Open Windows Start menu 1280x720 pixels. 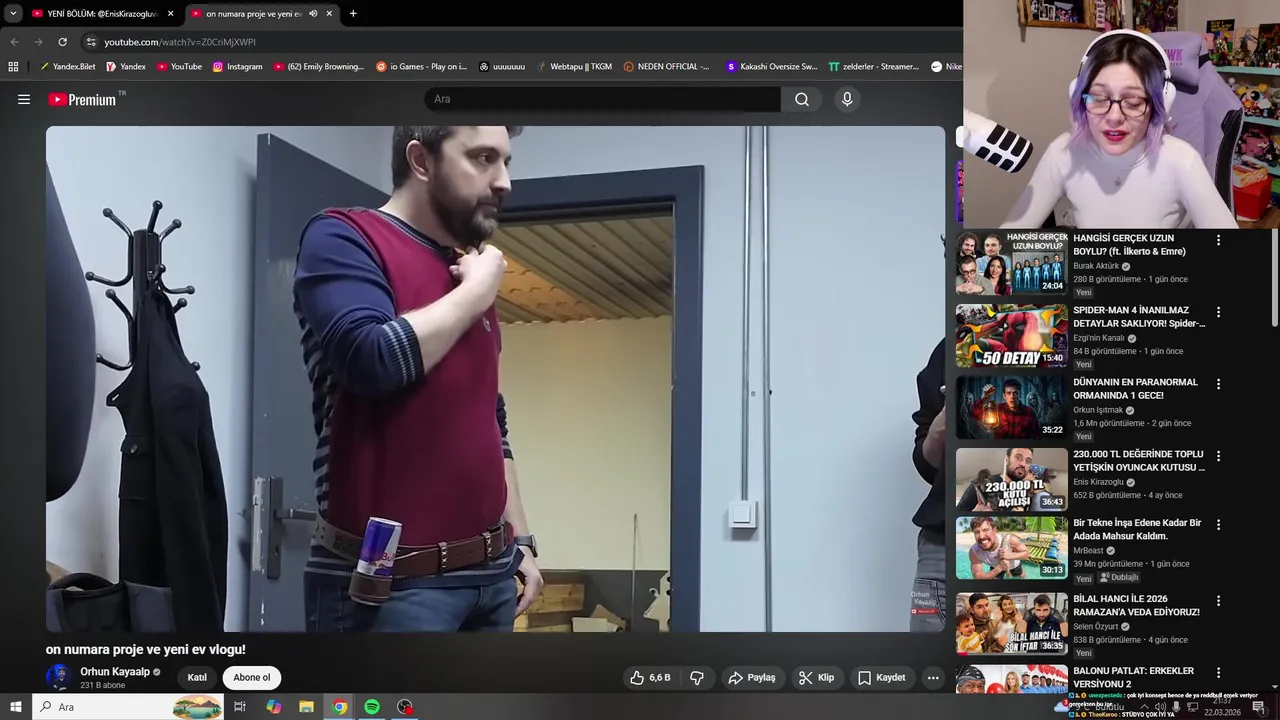[x=15, y=707]
